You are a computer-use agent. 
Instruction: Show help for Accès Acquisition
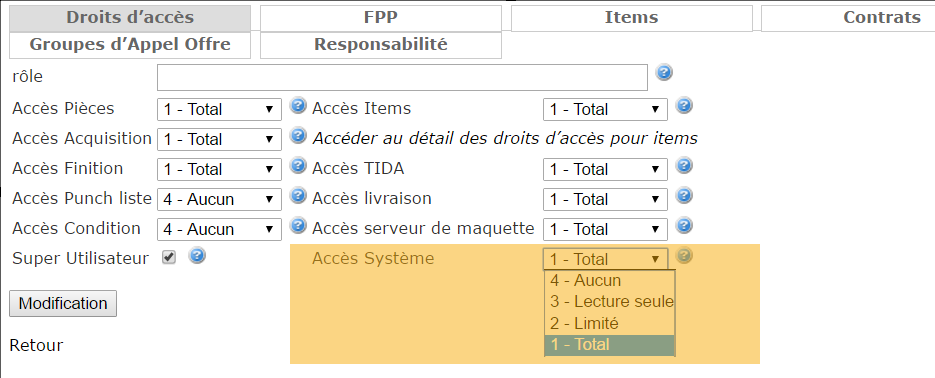pyautogui.click(x=298, y=135)
